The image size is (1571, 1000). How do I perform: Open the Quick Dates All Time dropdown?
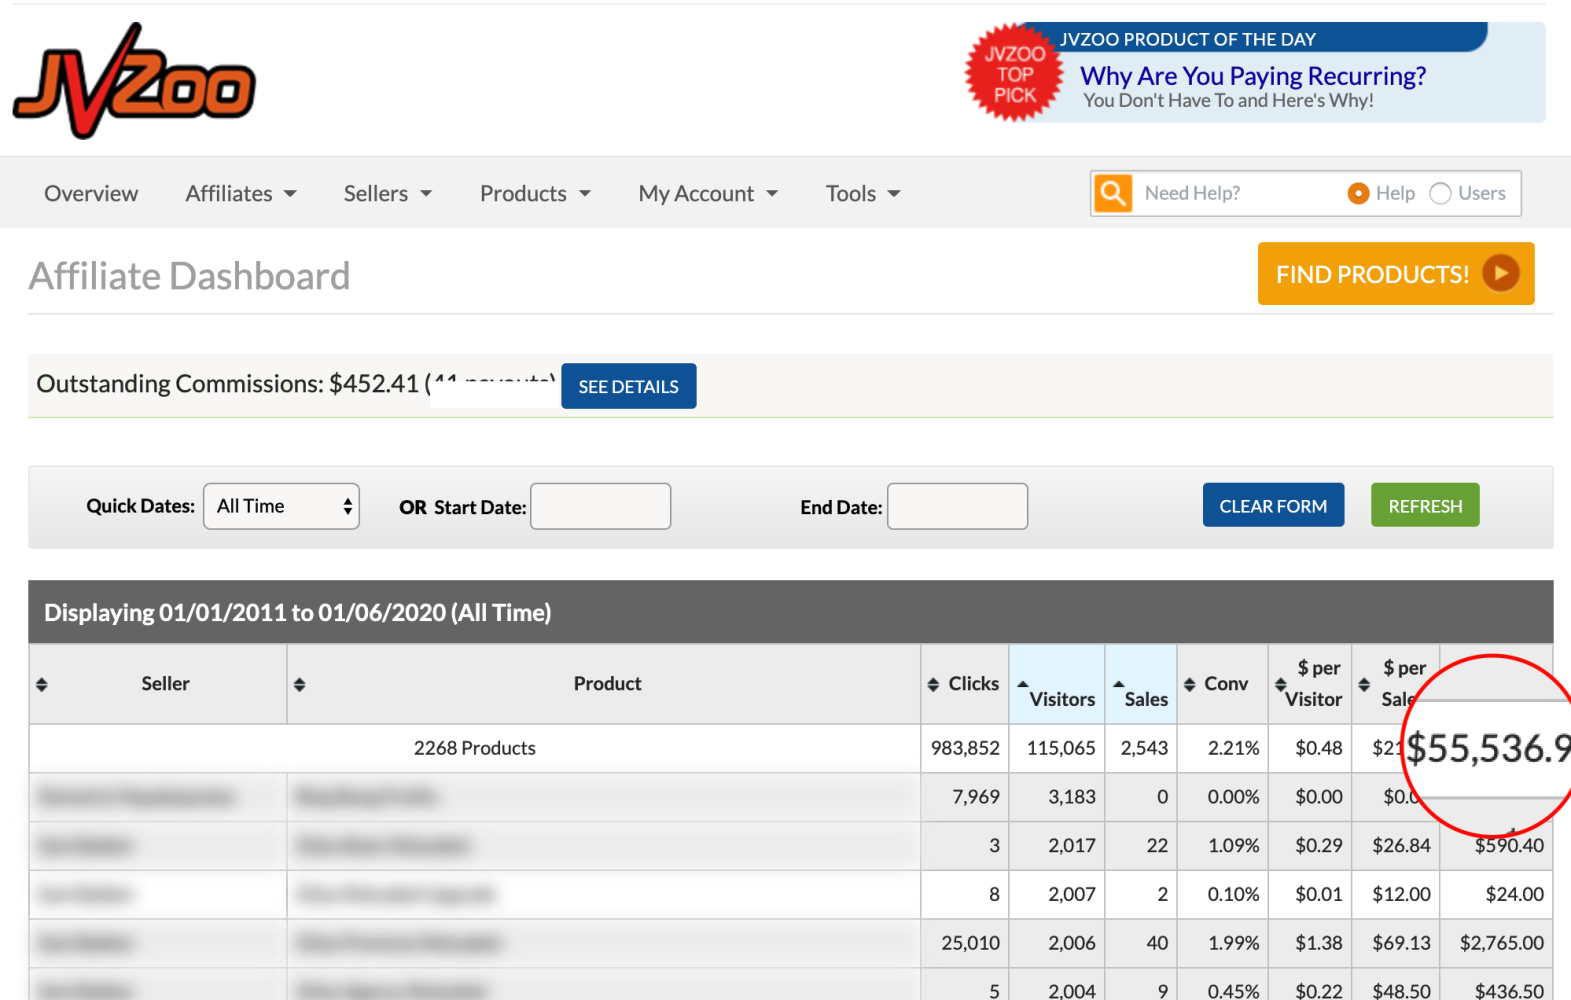(281, 506)
